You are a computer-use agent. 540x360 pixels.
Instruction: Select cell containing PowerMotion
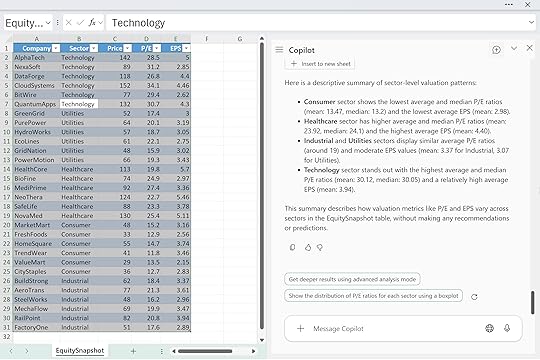tap(37, 160)
